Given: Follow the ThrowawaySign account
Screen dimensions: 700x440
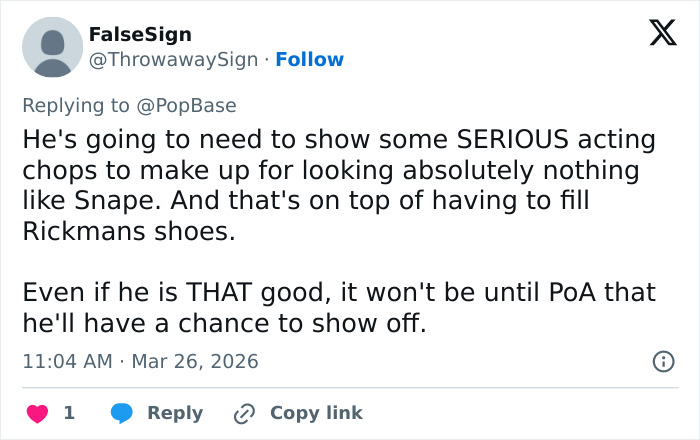Looking at the screenshot, I should [x=309, y=59].
